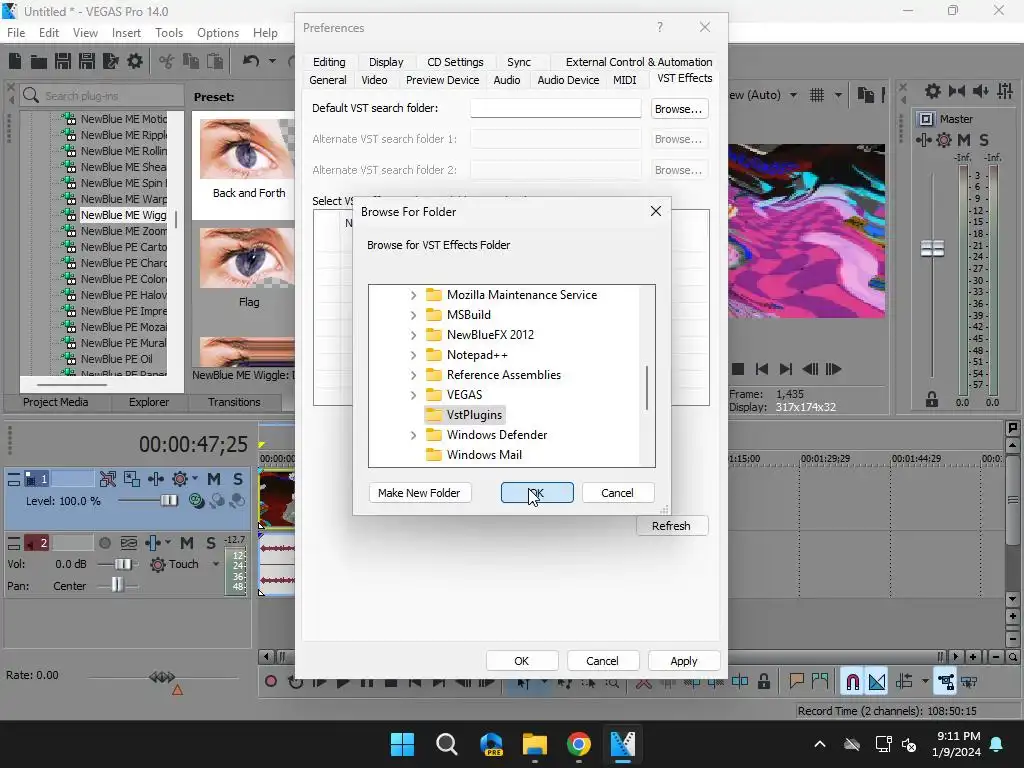Viewport: 1024px width, 768px height.
Task: Toggle the Enable Snapping magnet icon
Action: pyautogui.click(x=852, y=682)
